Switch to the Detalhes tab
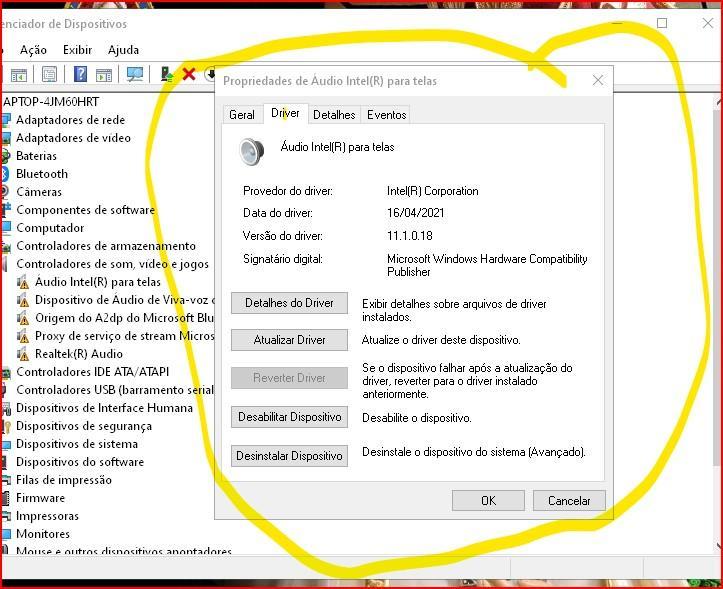Screen dimensions: 723x589 (334, 115)
